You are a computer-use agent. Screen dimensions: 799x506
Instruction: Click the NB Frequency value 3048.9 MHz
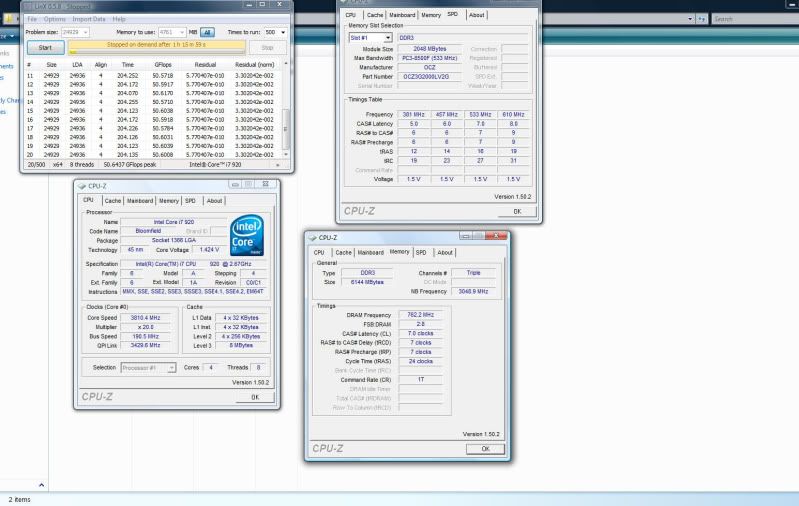473,291
